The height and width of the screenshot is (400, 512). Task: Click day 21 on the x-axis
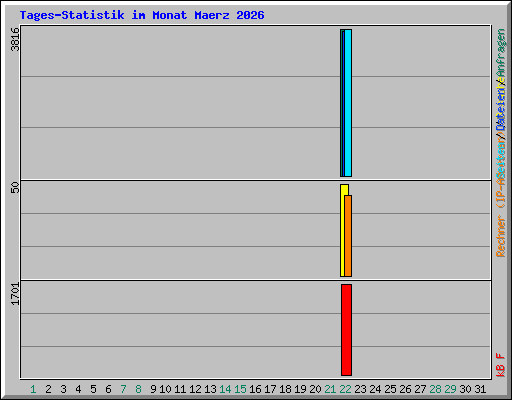point(330,389)
